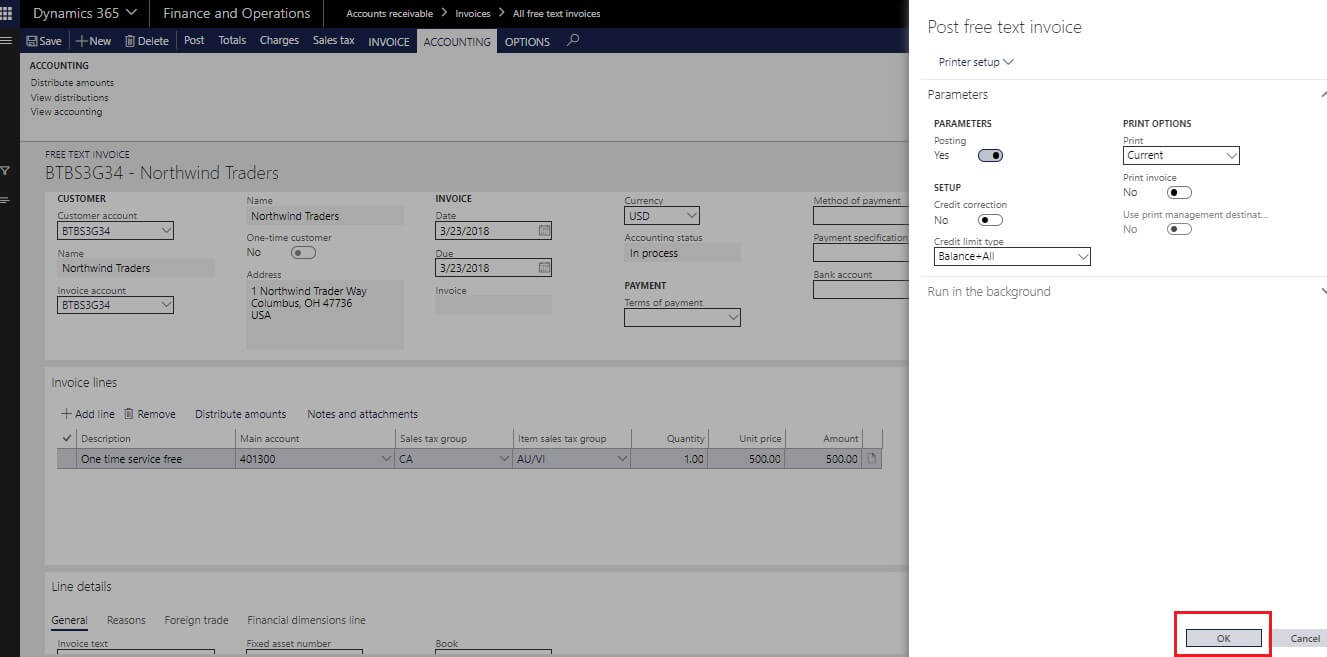Open the Terms of payment dropdown
Viewport: 1327px width, 657px height.
pyautogui.click(x=733, y=318)
